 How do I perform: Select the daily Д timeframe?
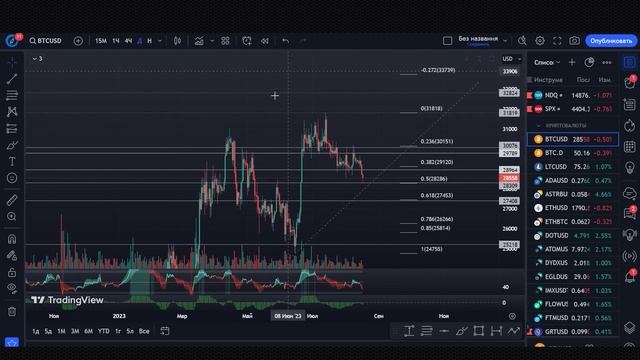(x=140, y=41)
